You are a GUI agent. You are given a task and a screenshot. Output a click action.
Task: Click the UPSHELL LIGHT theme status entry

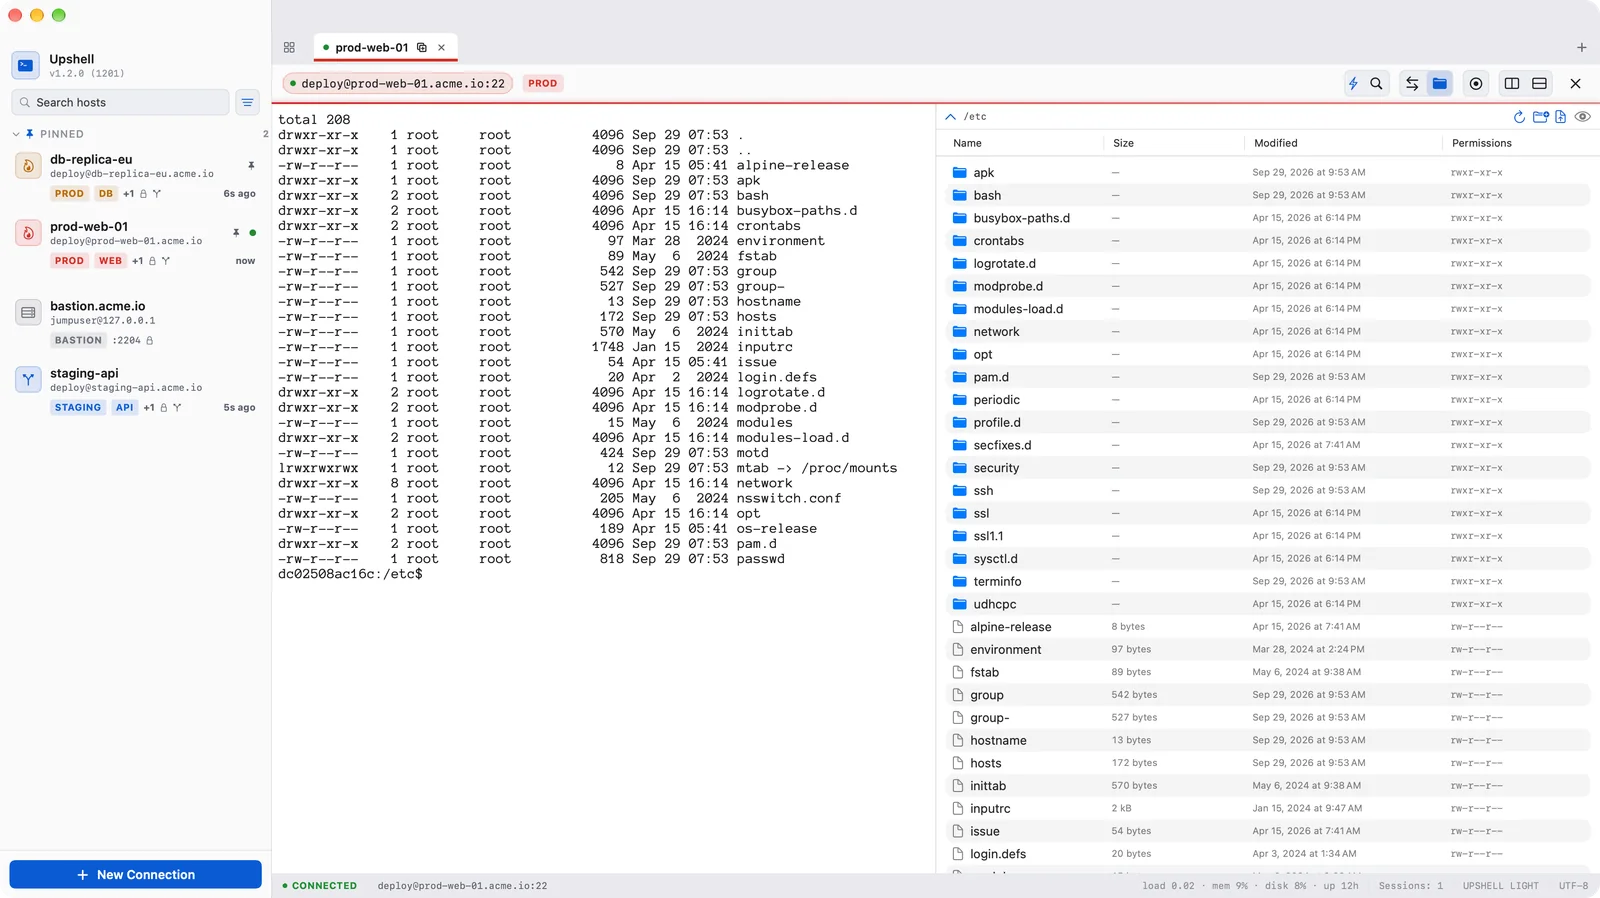click(x=1500, y=886)
